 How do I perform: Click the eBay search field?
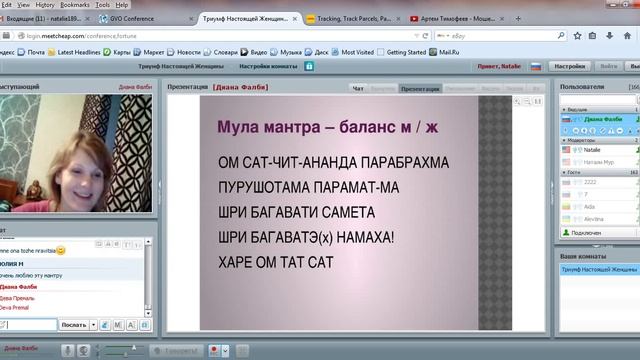tap(503, 36)
